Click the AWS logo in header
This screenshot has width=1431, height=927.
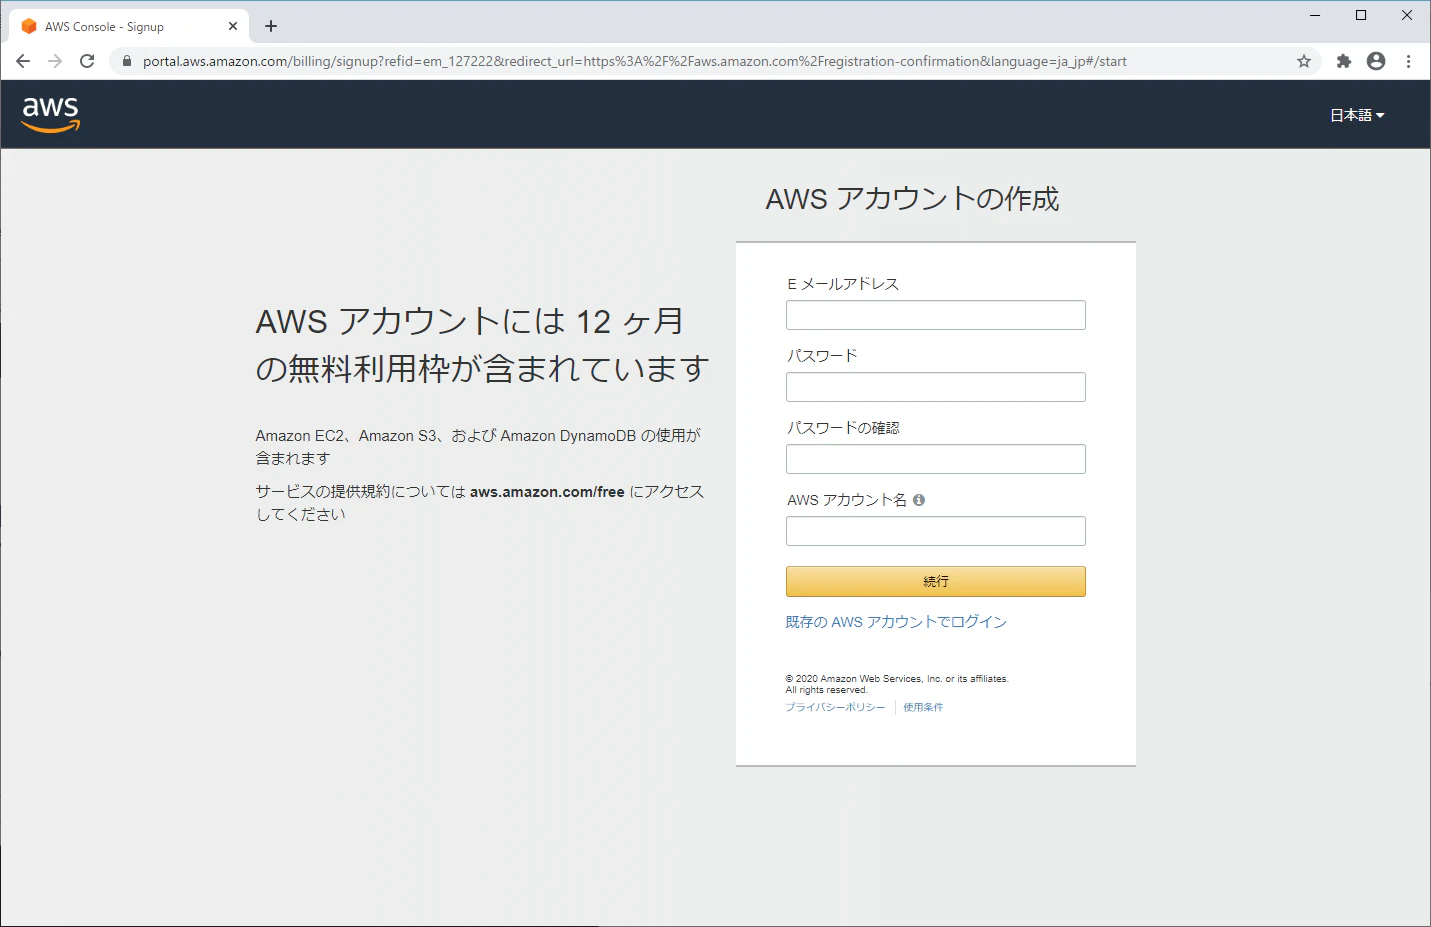51,115
